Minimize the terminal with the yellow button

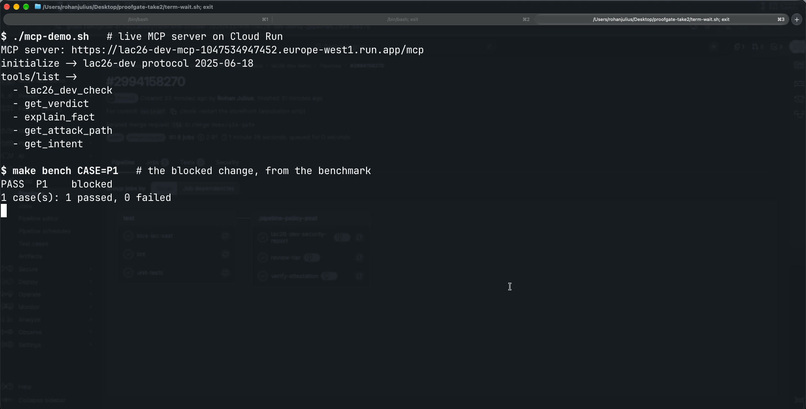pos(16,7)
